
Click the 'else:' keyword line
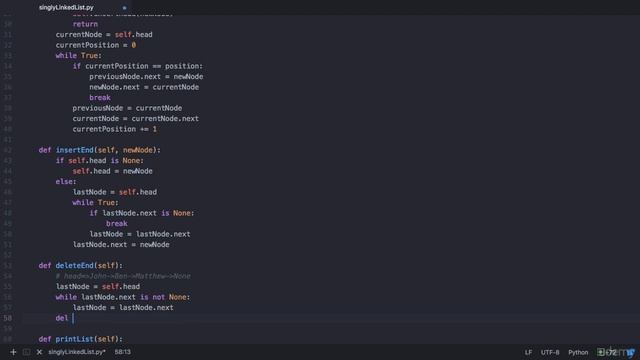coord(66,182)
